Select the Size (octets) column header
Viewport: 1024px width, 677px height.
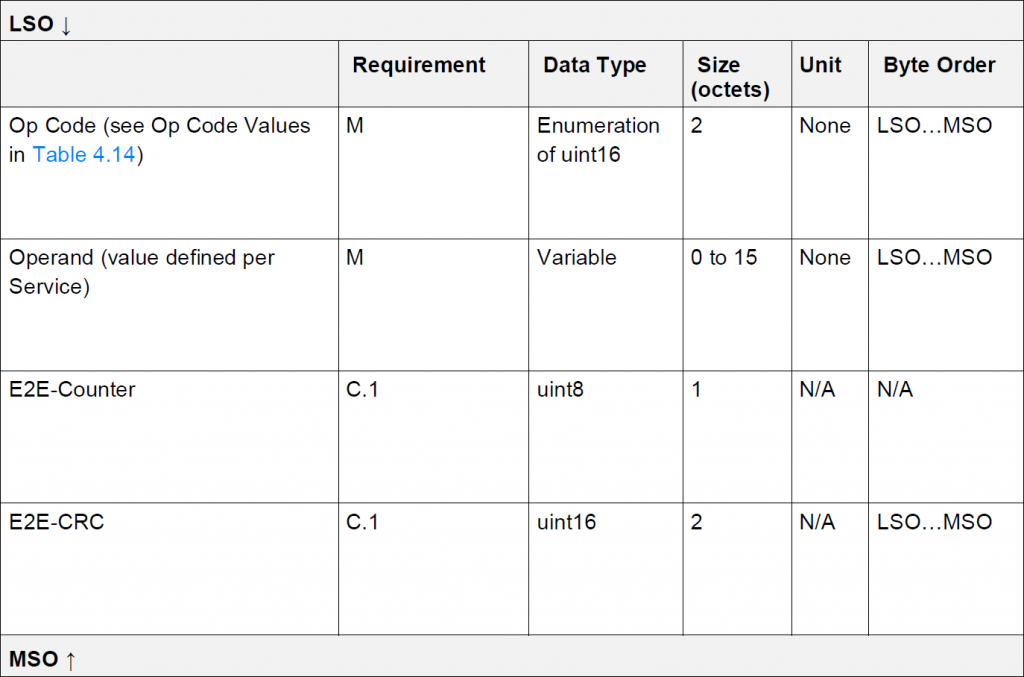pyautogui.click(x=732, y=77)
